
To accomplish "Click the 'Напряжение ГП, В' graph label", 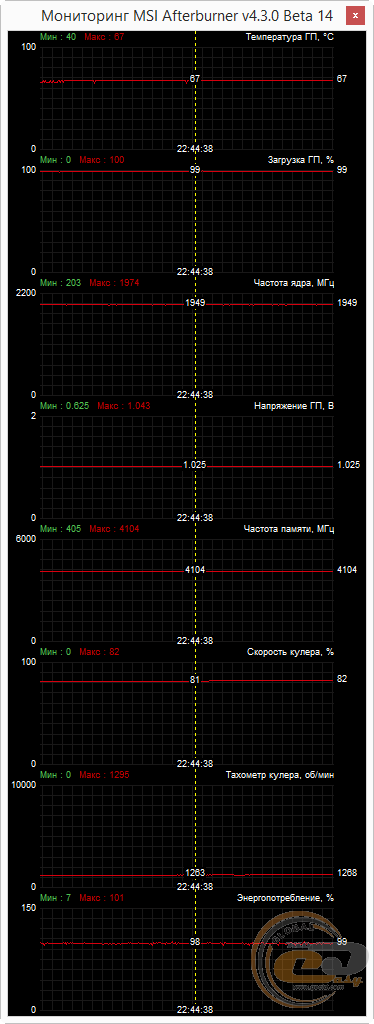I will [x=294, y=406].
